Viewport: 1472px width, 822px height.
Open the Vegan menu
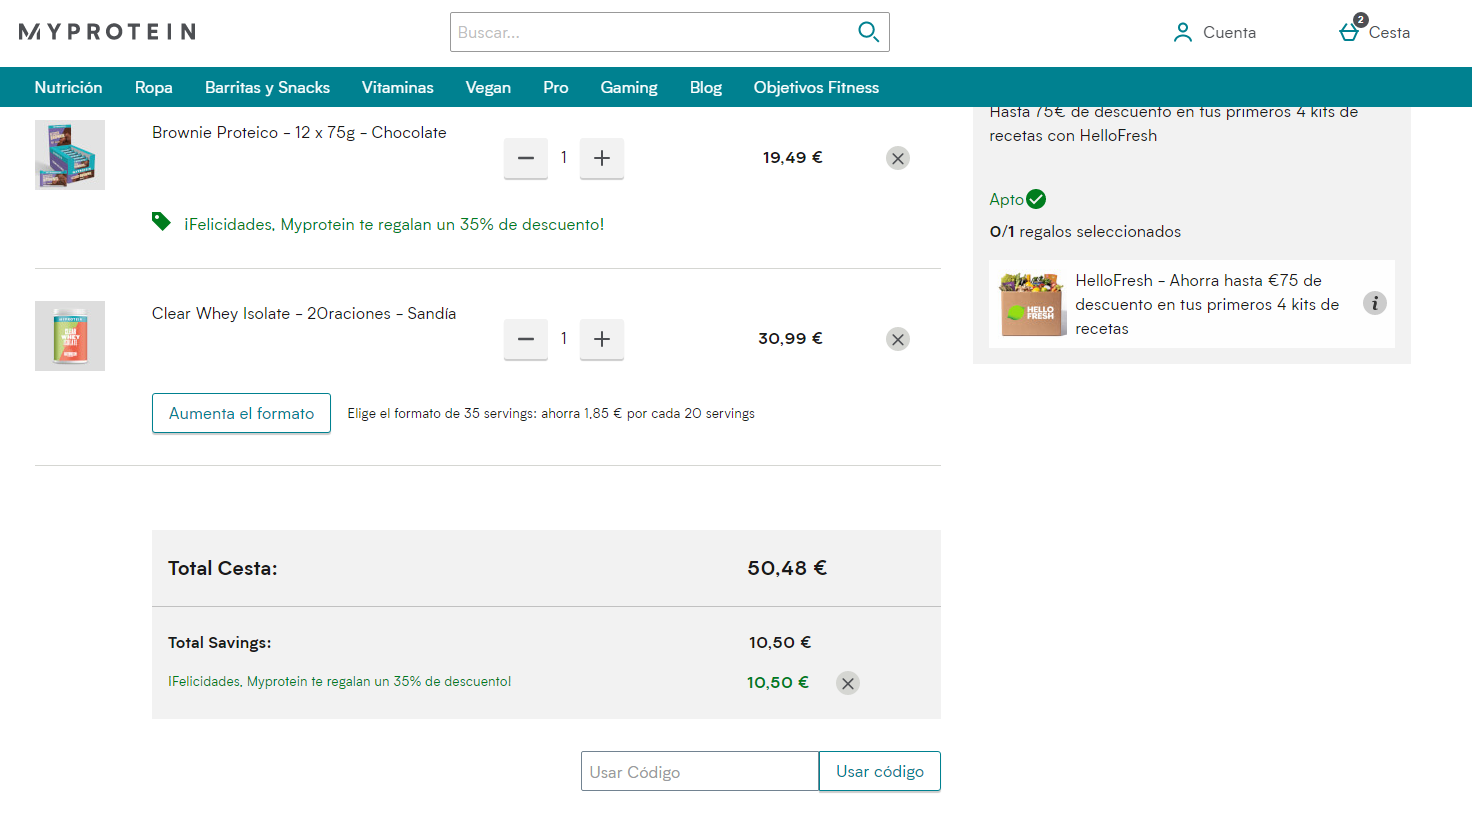tap(488, 87)
